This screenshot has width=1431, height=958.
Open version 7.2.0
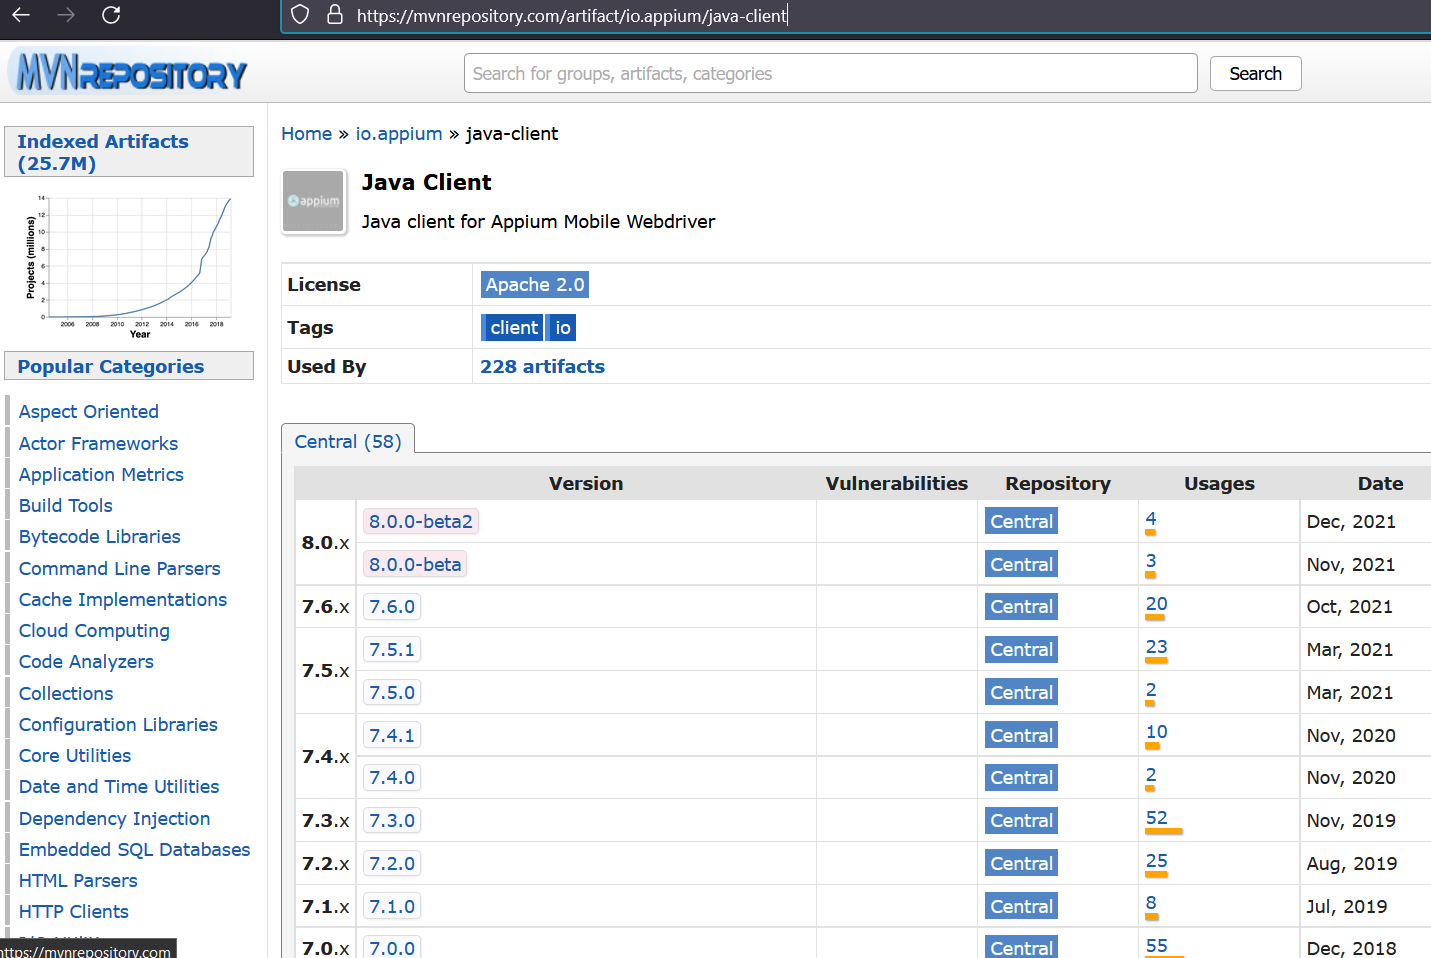(x=392, y=864)
